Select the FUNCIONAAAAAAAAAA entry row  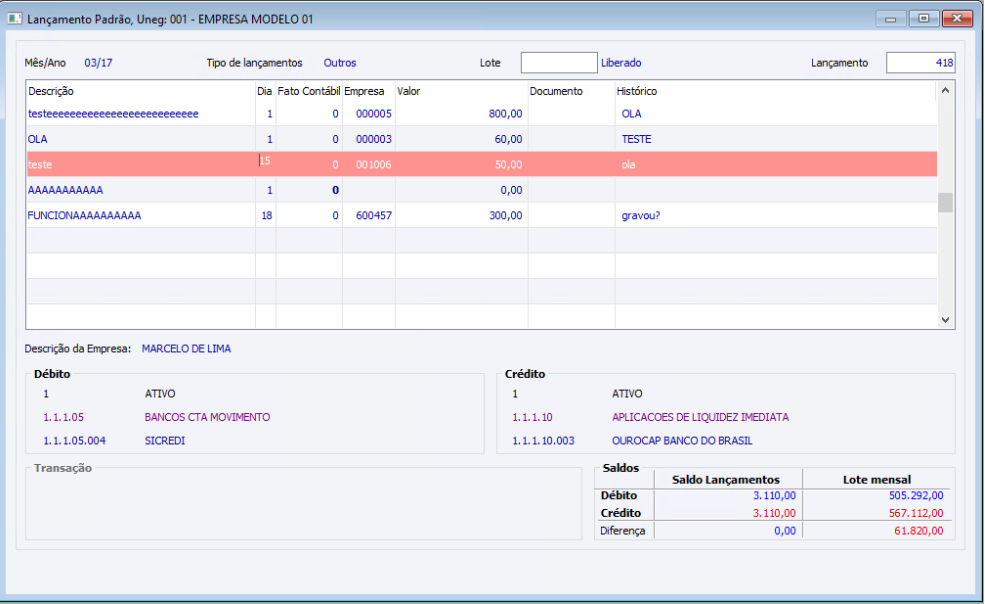(481, 216)
